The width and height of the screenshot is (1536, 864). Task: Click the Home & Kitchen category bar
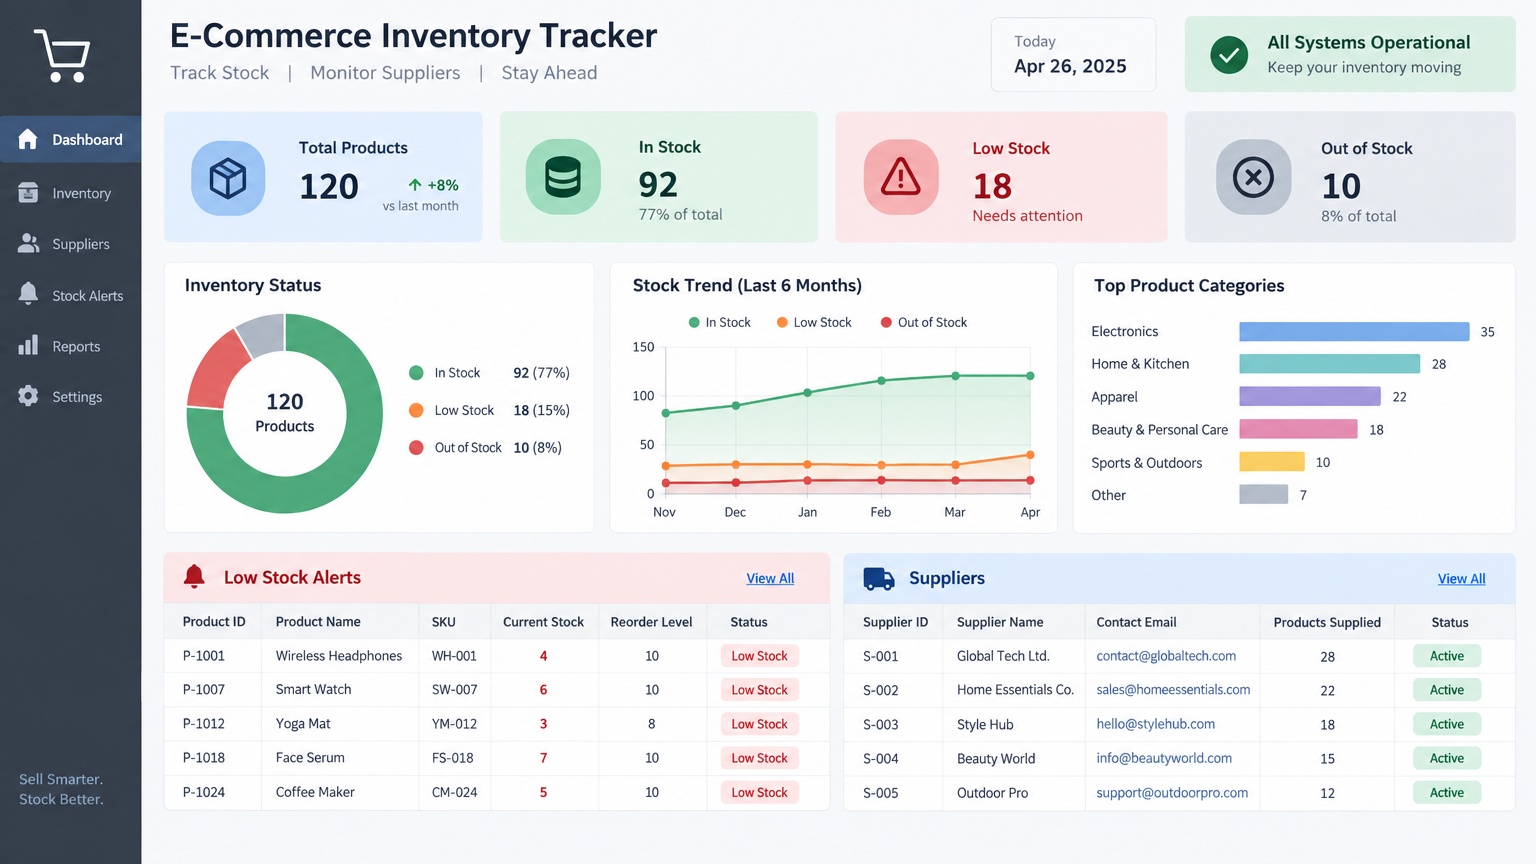point(1329,364)
